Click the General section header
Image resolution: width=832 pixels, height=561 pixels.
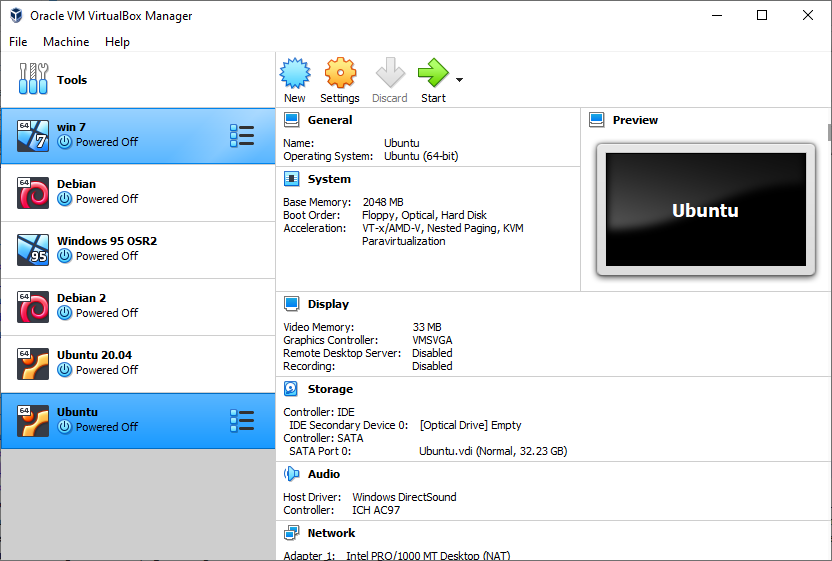pos(329,120)
